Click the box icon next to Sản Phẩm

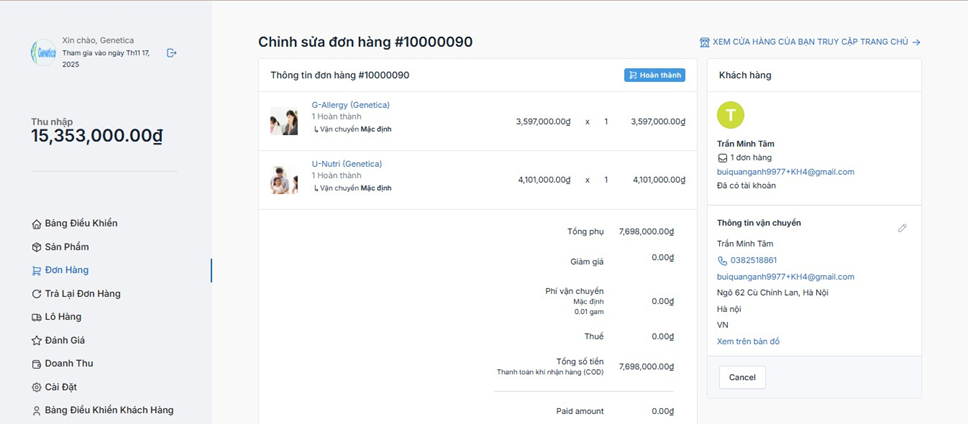pos(37,247)
